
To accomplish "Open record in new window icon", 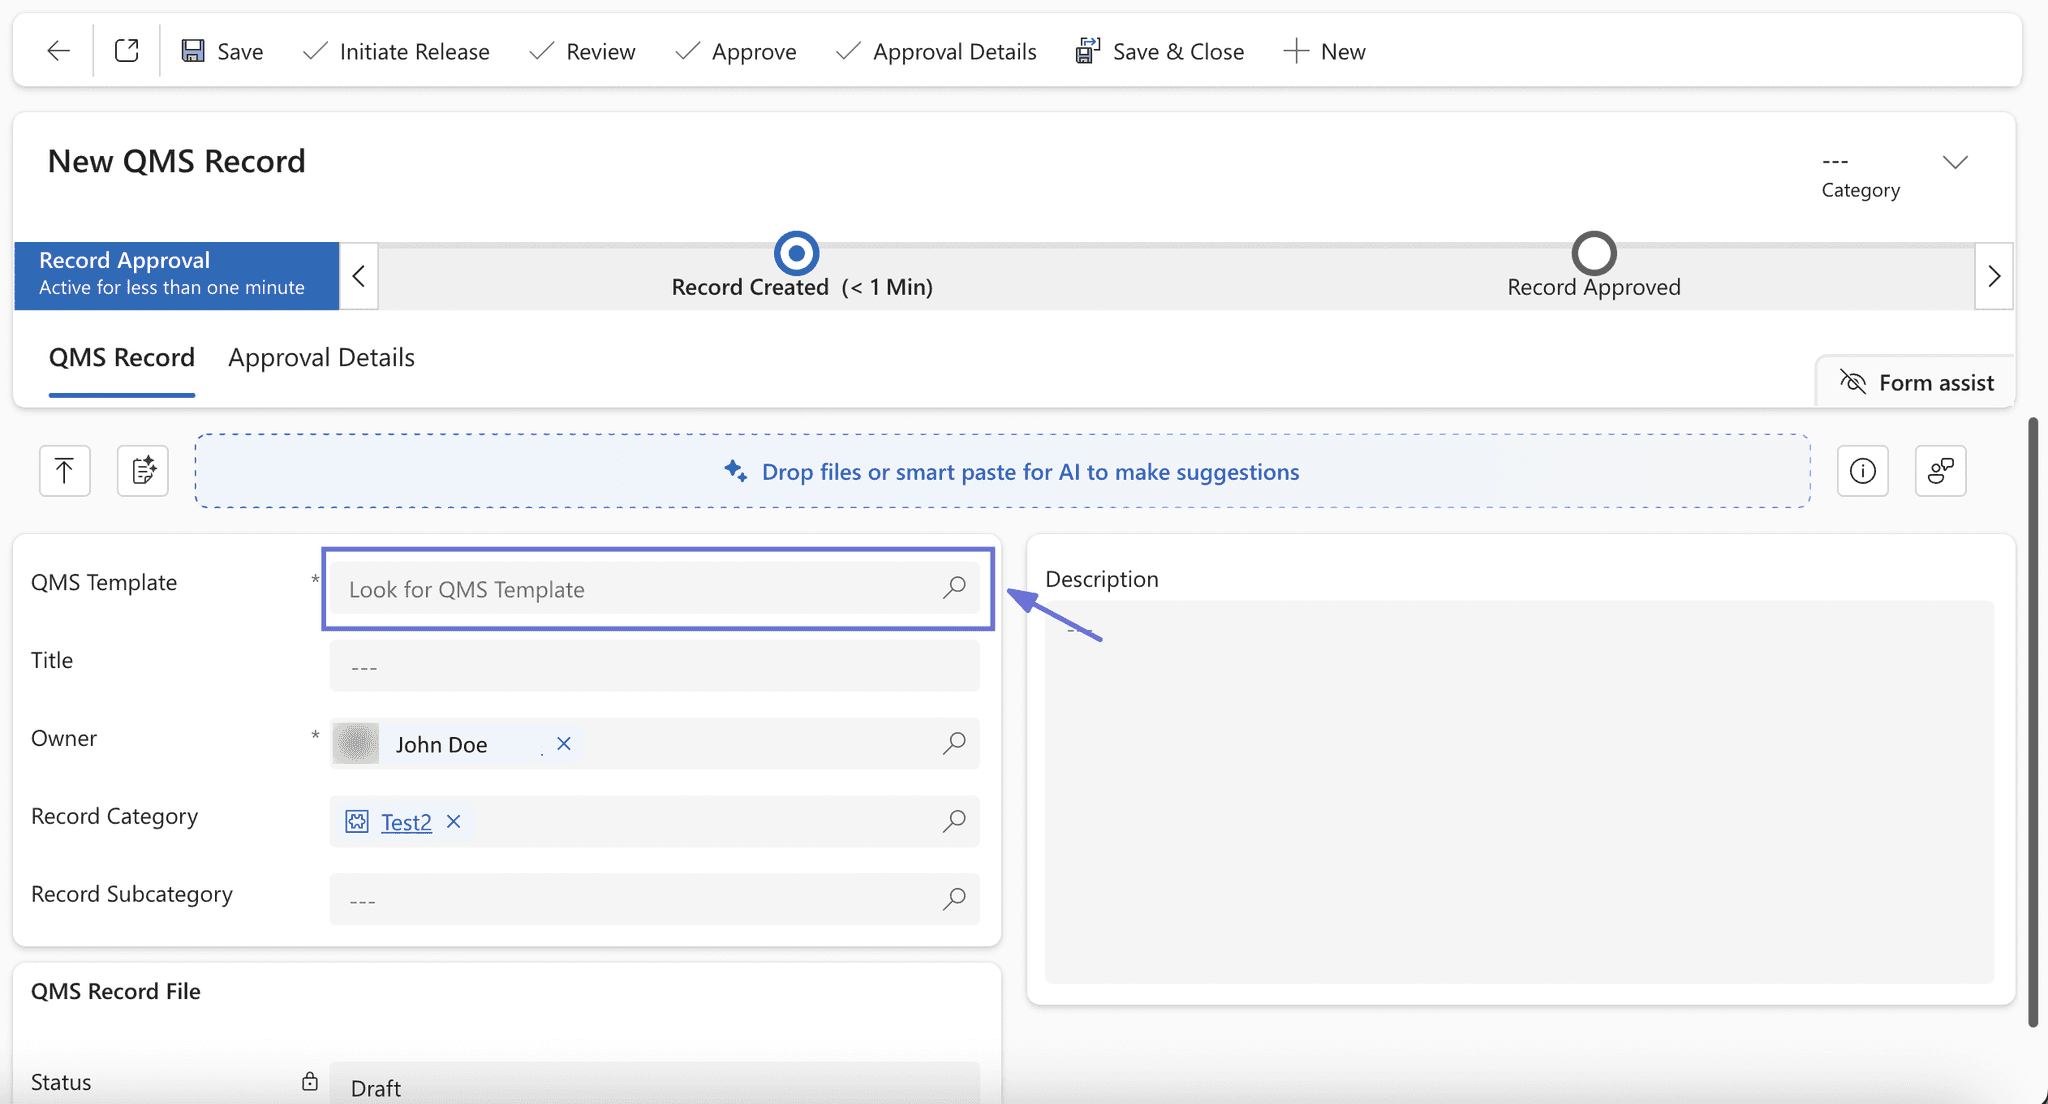I will (x=127, y=51).
